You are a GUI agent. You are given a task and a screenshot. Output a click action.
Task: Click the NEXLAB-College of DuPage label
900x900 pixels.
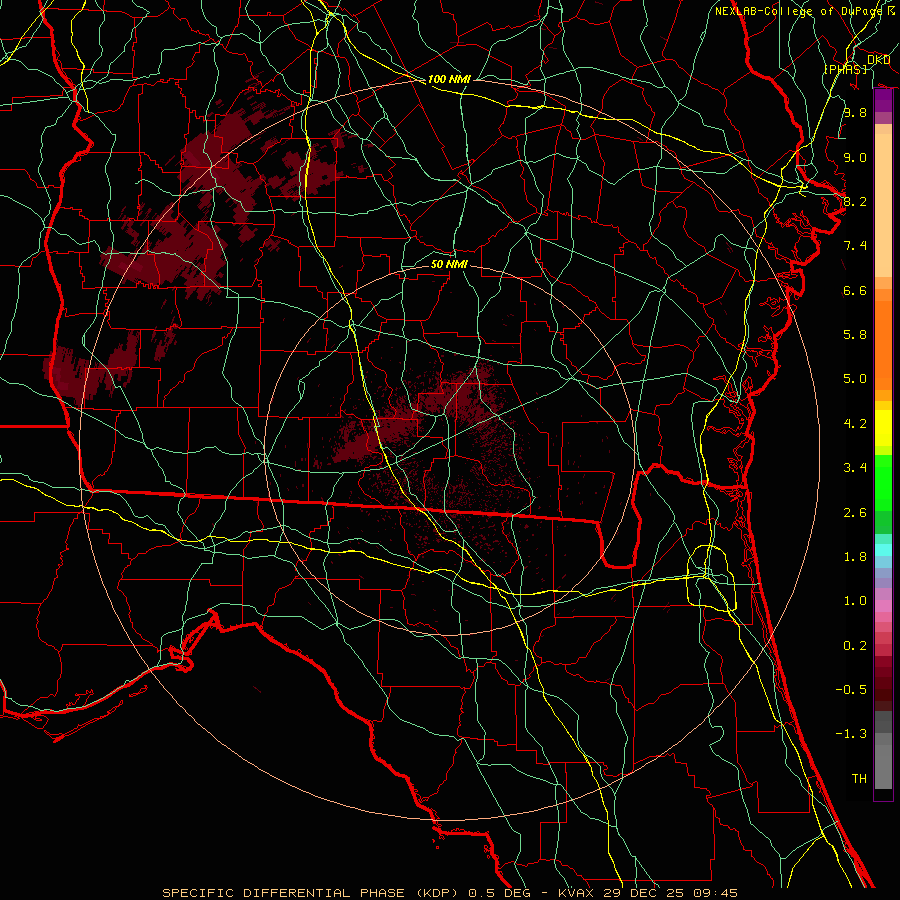pos(798,11)
